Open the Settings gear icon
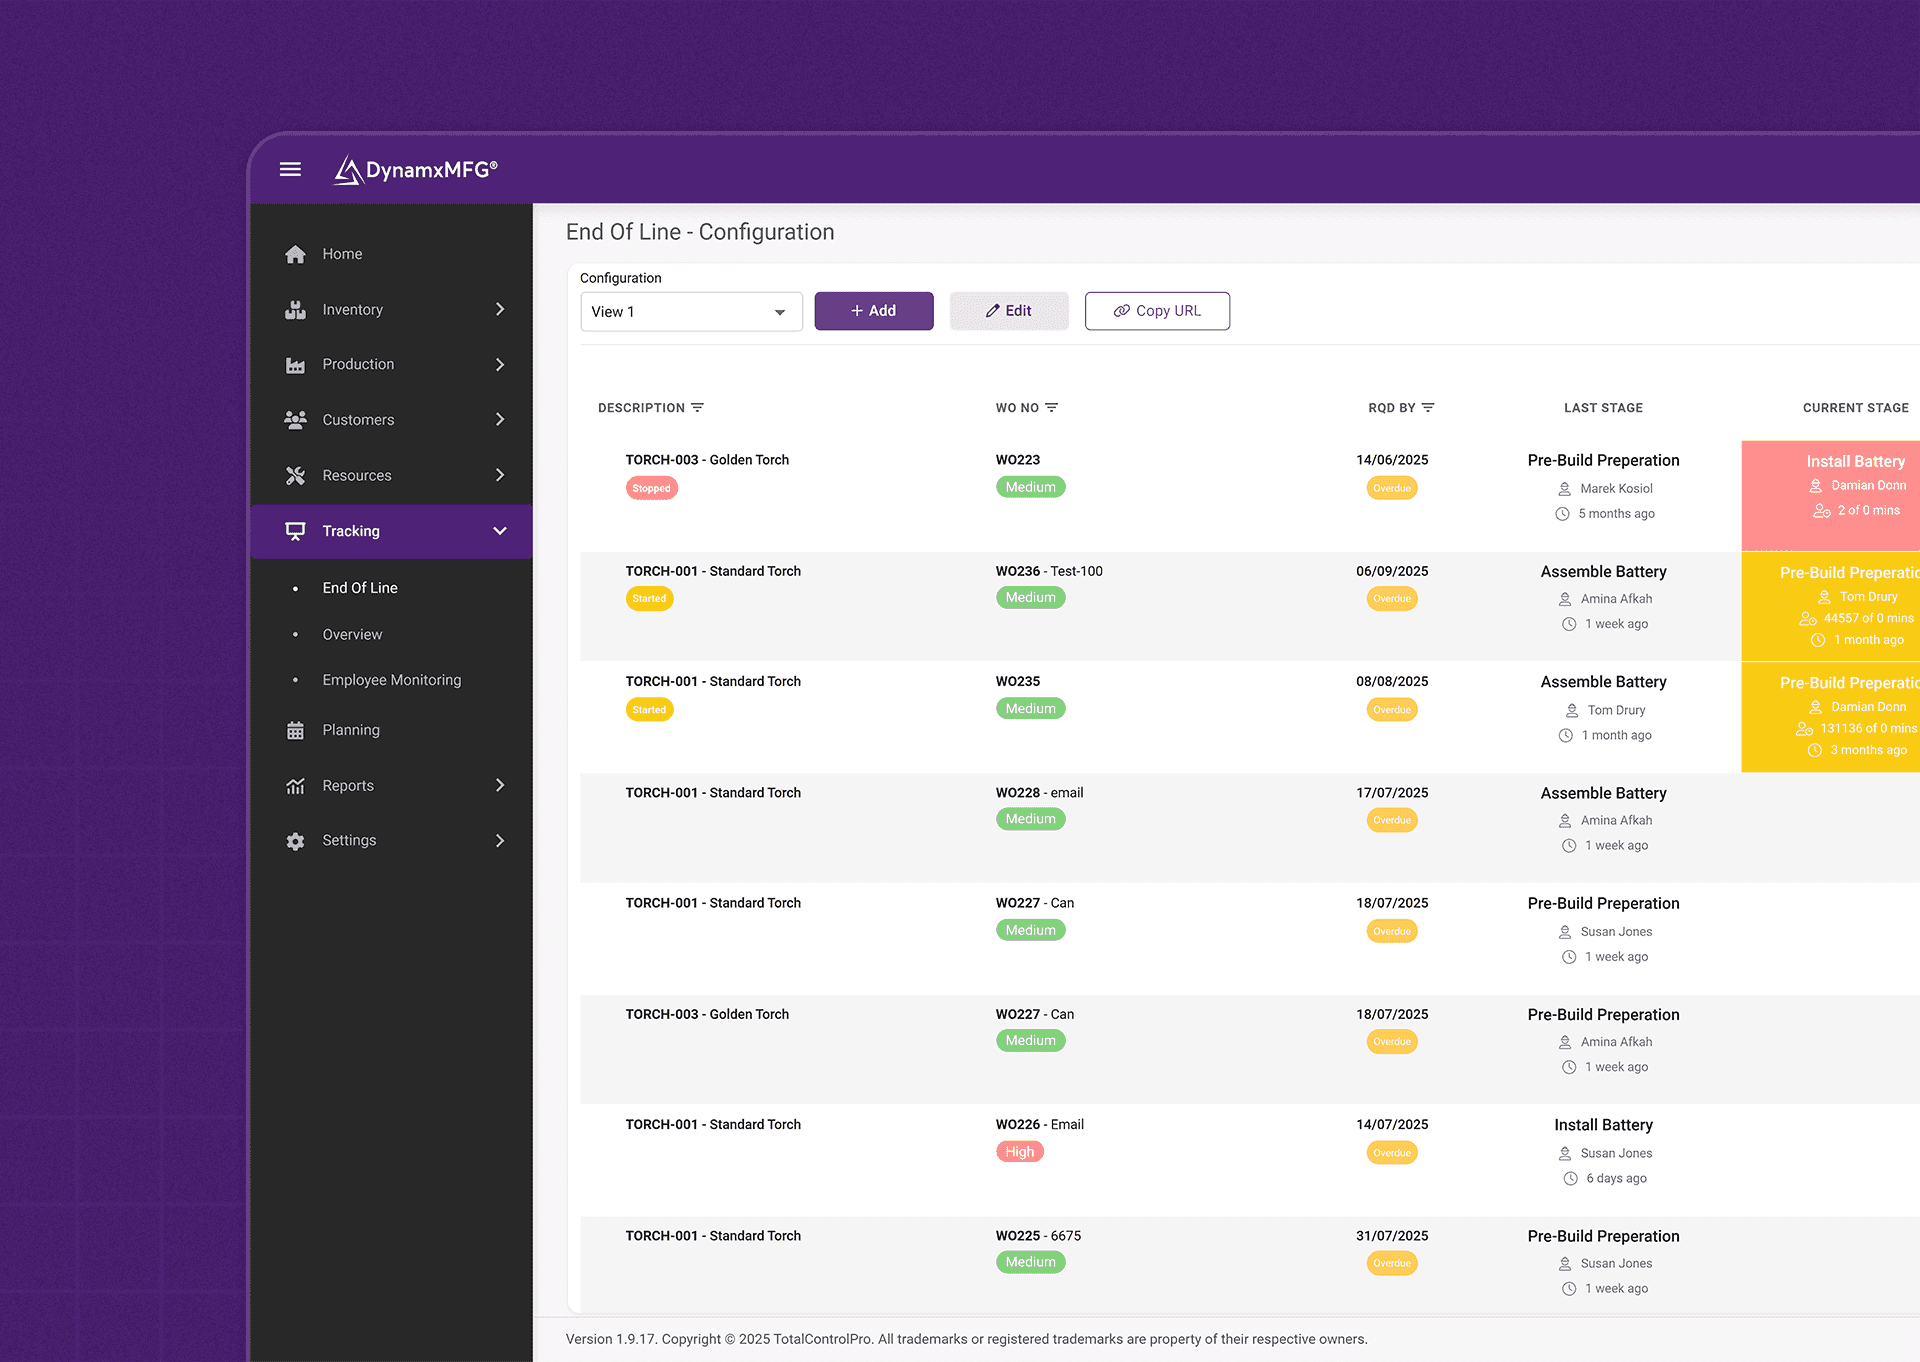Image resolution: width=1920 pixels, height=1362 pixels. click(295, 840)
